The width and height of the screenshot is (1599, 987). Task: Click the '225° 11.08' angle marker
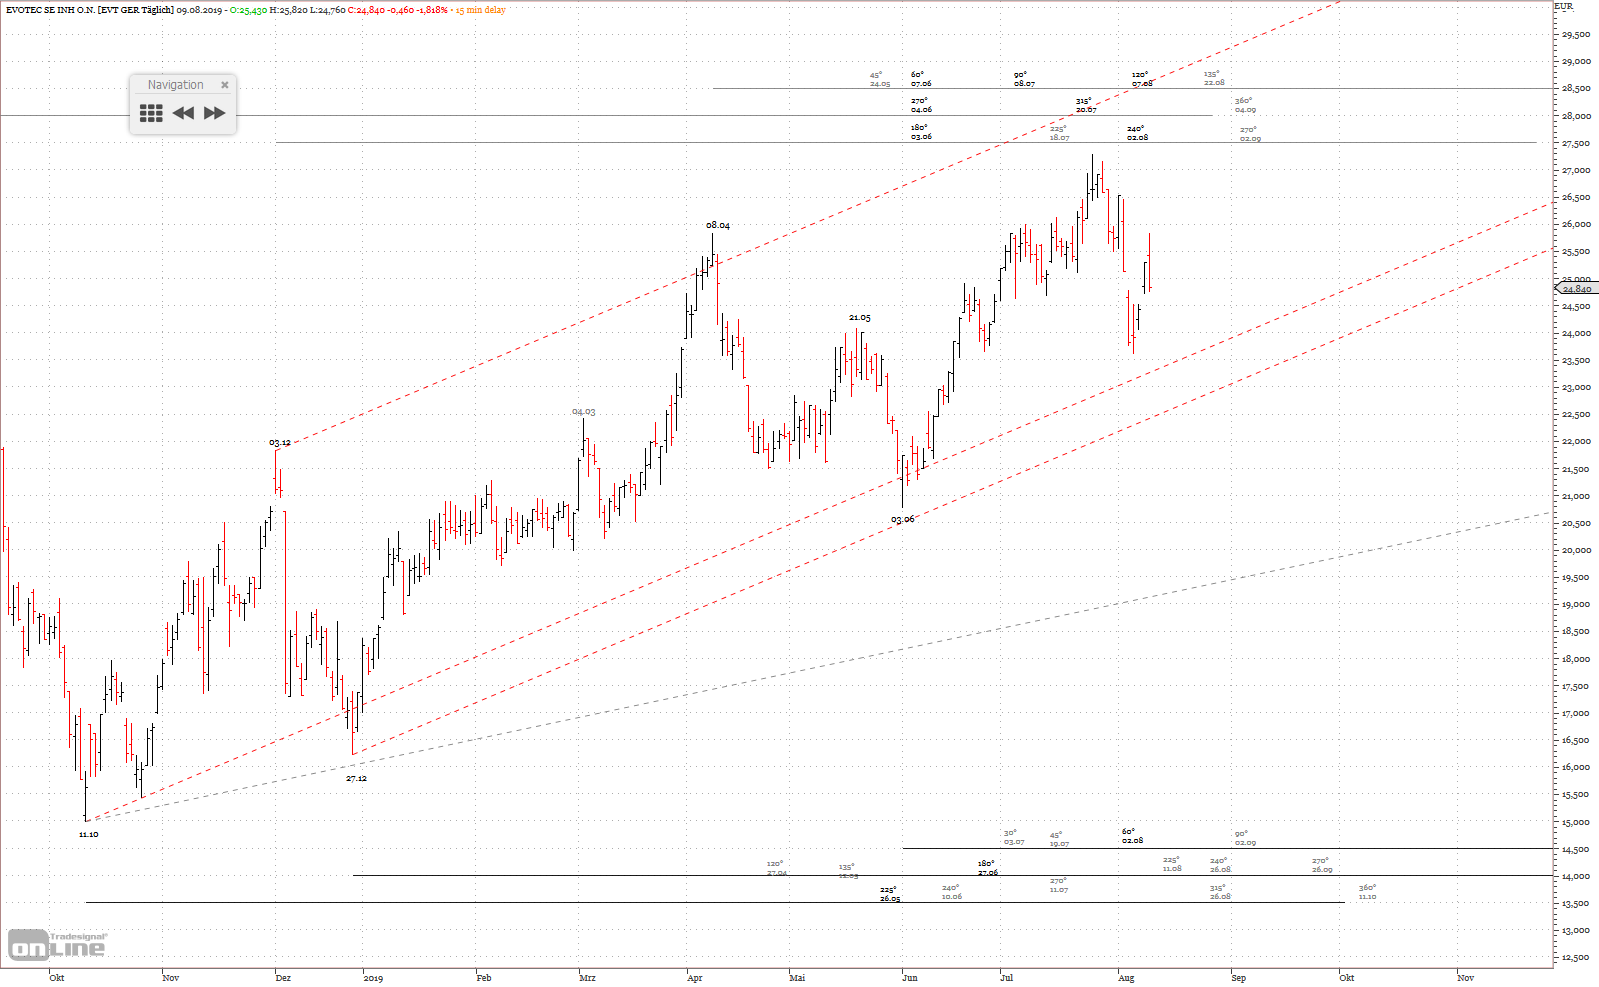pyautogui.click(x=1172, y=864)
